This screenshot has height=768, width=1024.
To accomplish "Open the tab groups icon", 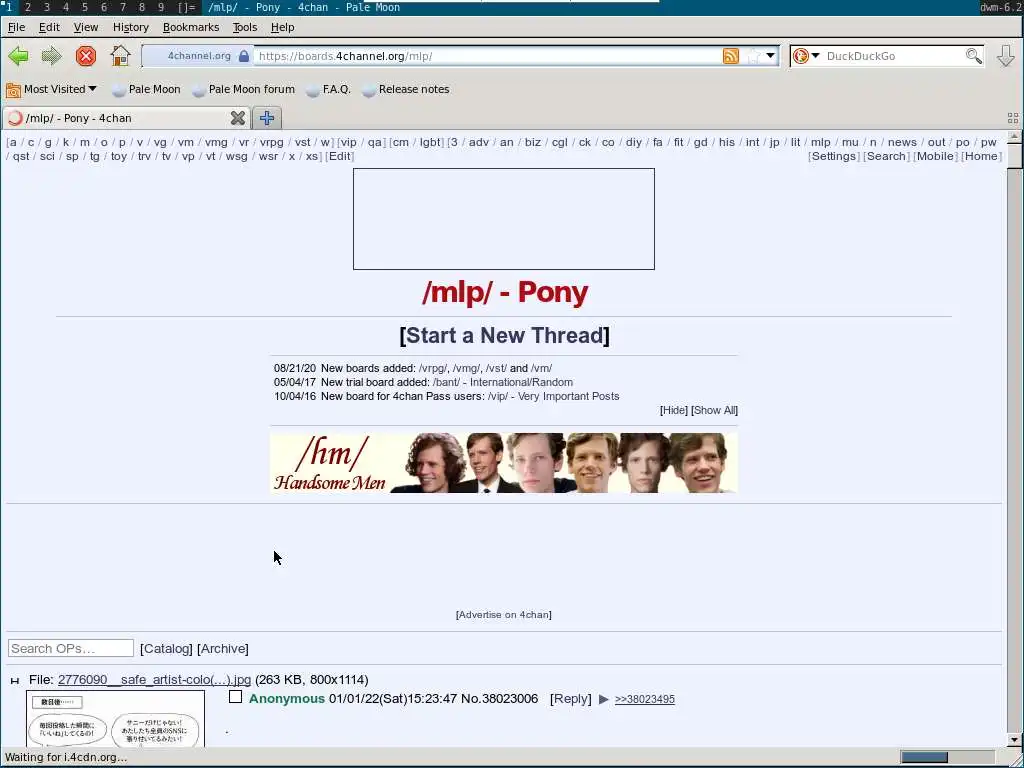I will tap(1013, 118).
